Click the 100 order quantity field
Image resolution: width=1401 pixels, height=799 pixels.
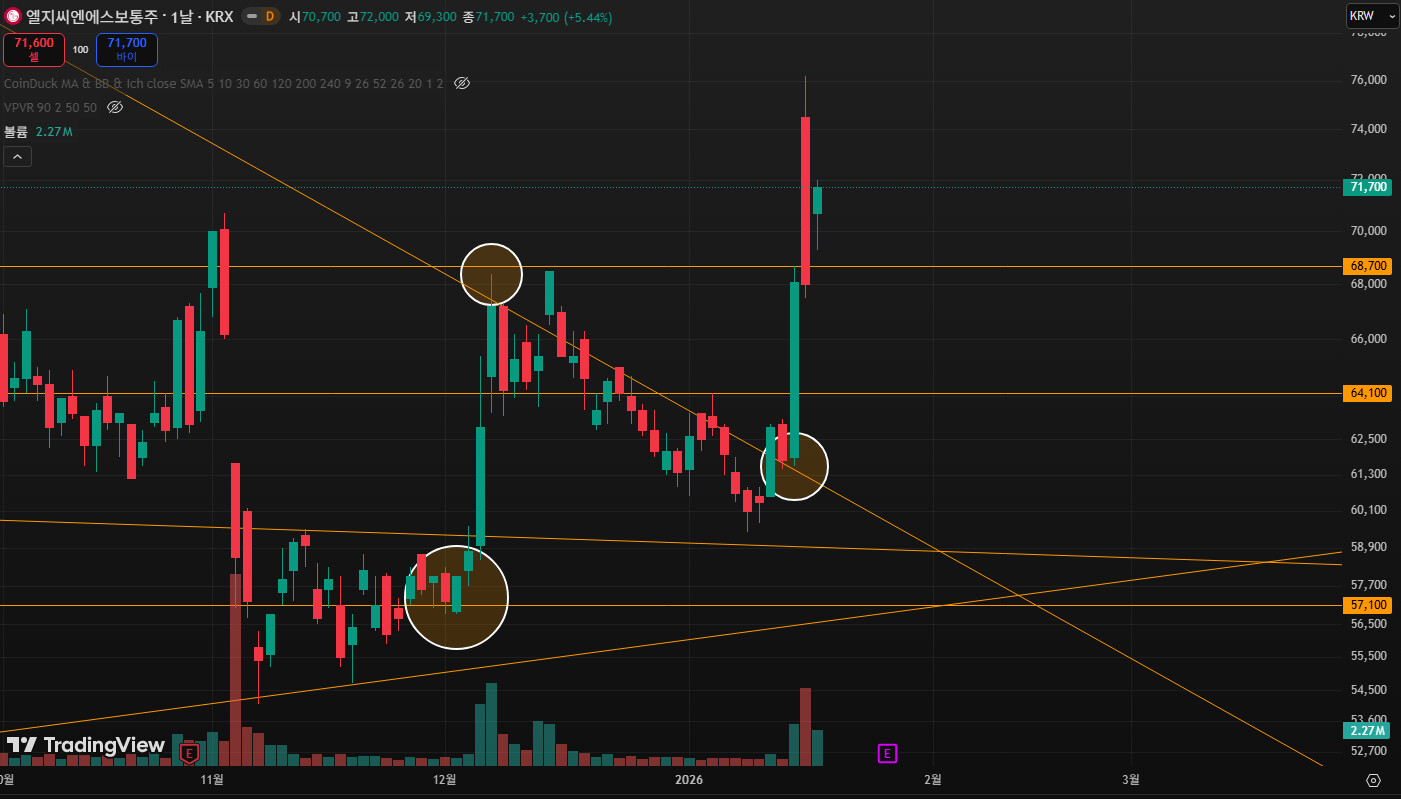point(80,49)
